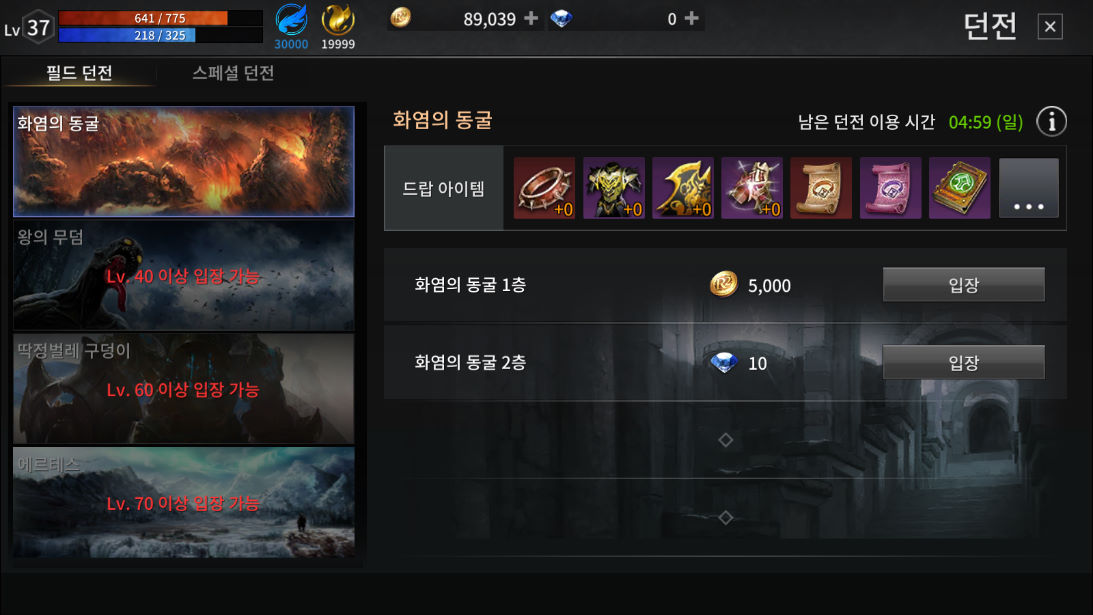Viewport: 1093px width, 615px height.
Task: Select the 화염의 동굴 dungeon thumbnail
Action: (x=184, y=161)
